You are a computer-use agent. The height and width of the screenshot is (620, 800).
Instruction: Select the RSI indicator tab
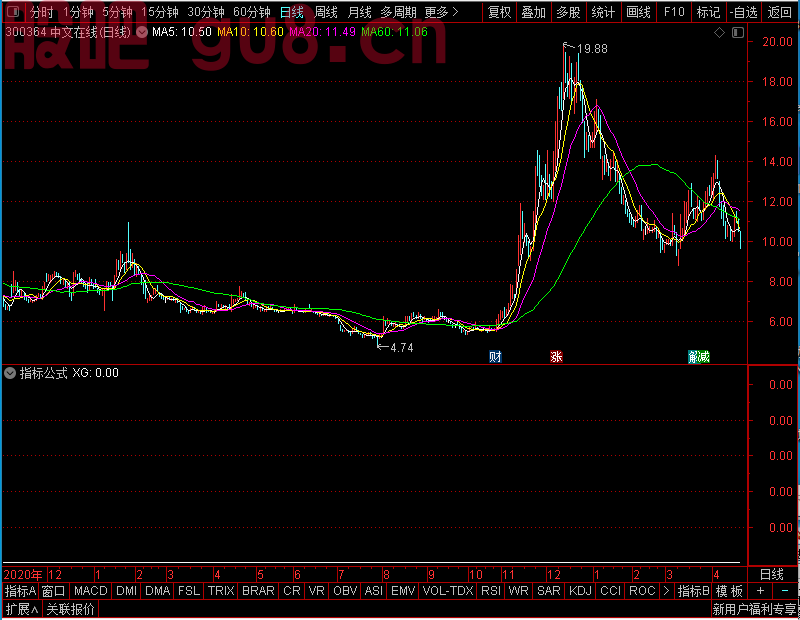491,591
